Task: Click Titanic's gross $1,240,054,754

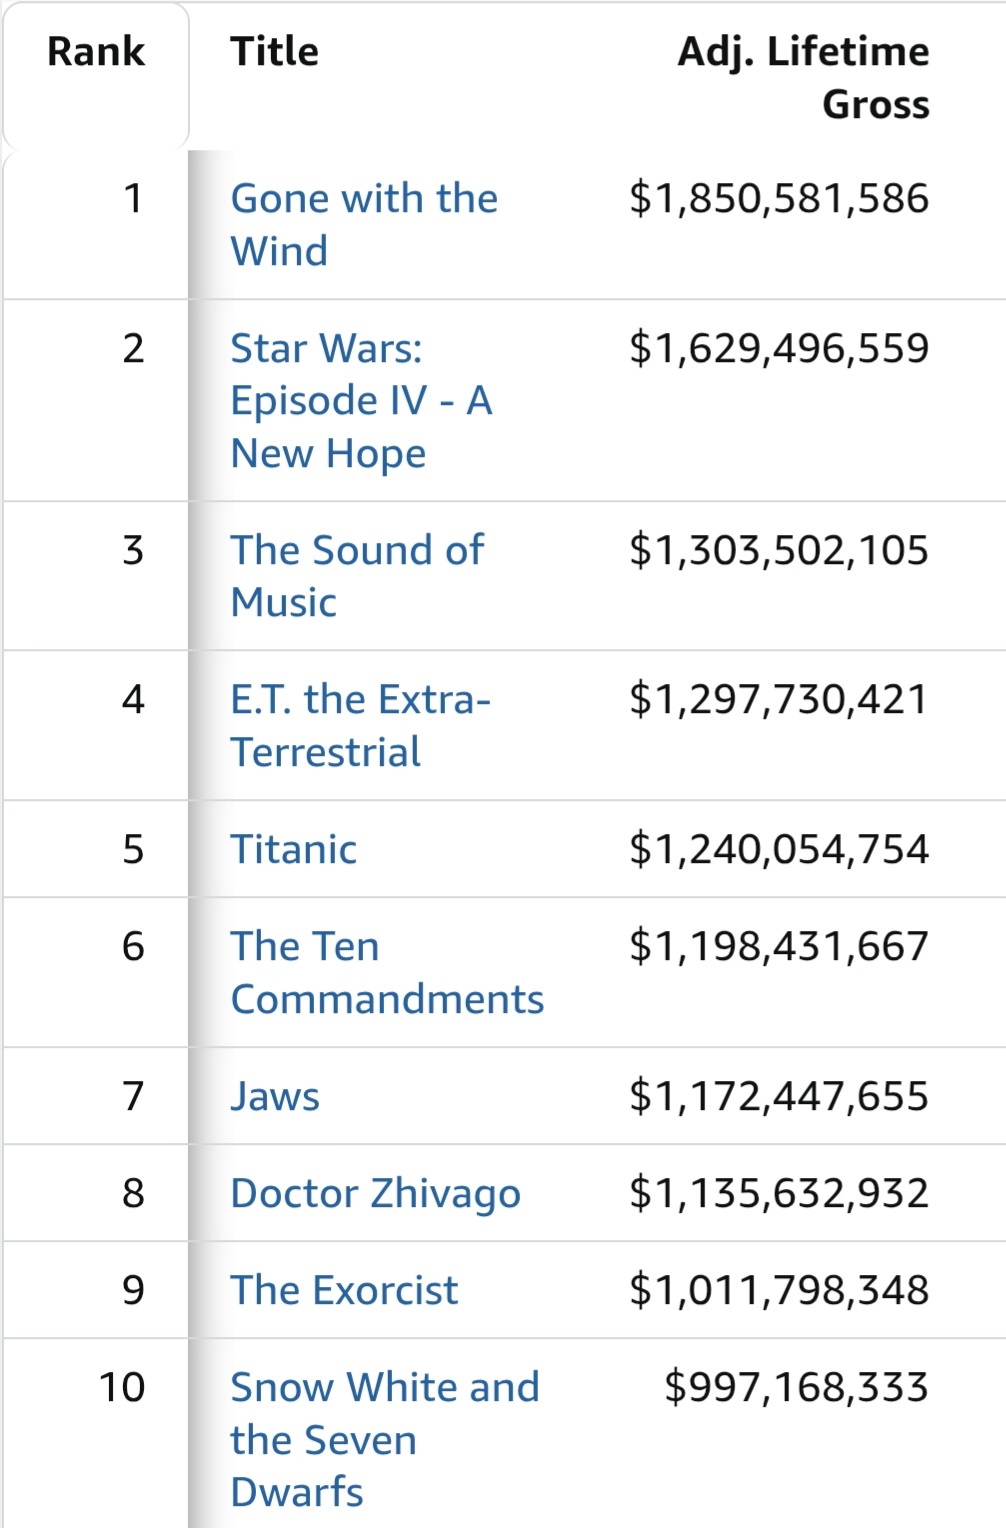Action: (779, 849)
